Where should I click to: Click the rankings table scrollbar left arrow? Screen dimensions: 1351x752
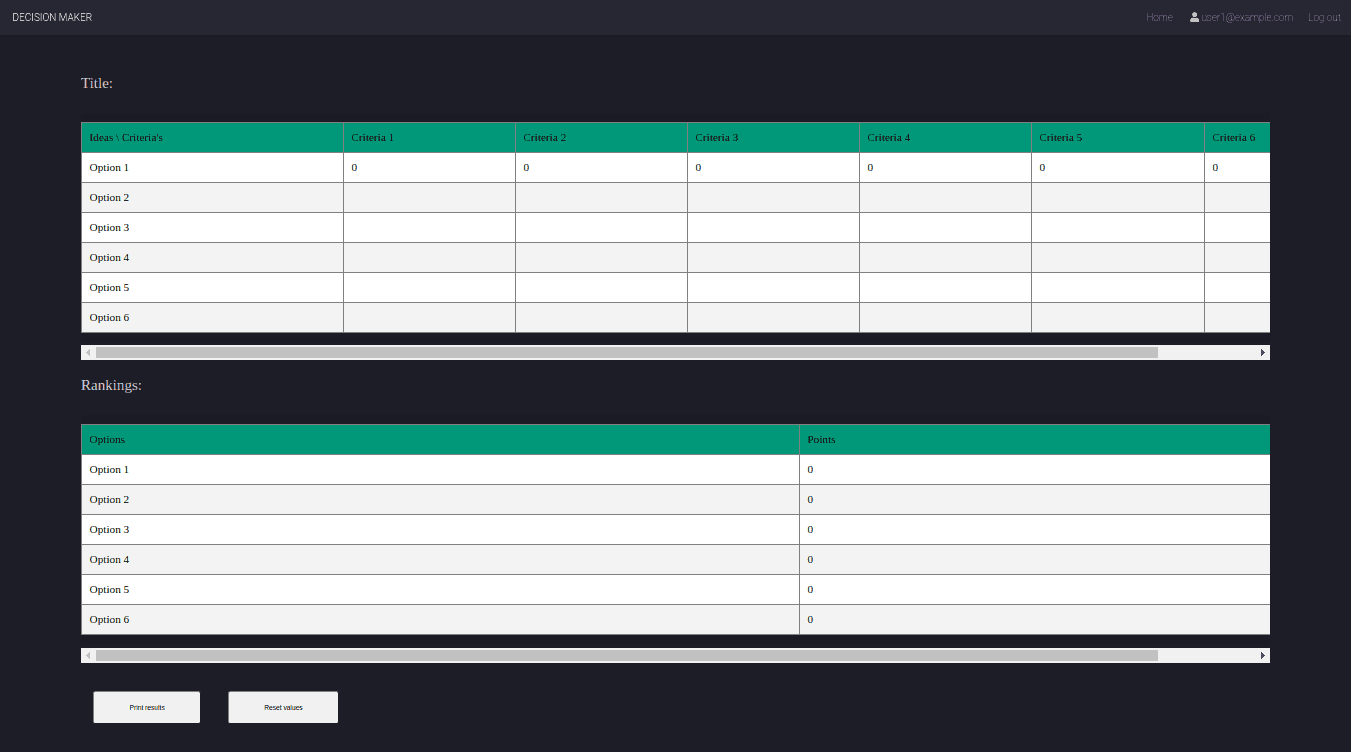coord(88,655)
